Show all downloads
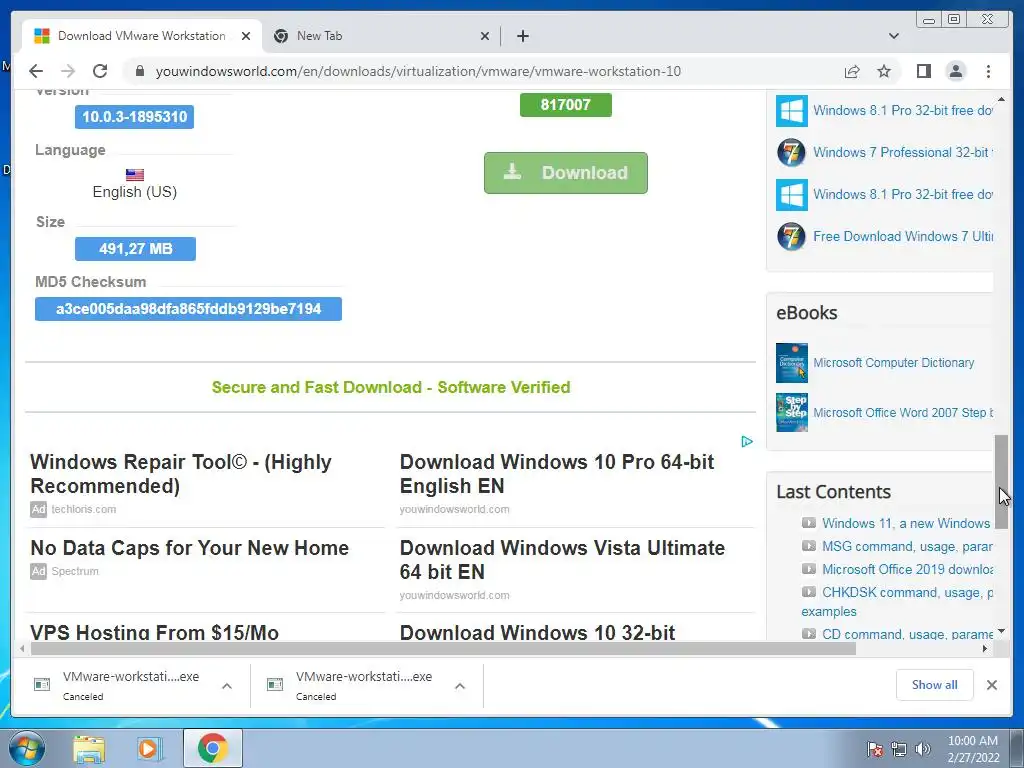 tap(935, 685)
